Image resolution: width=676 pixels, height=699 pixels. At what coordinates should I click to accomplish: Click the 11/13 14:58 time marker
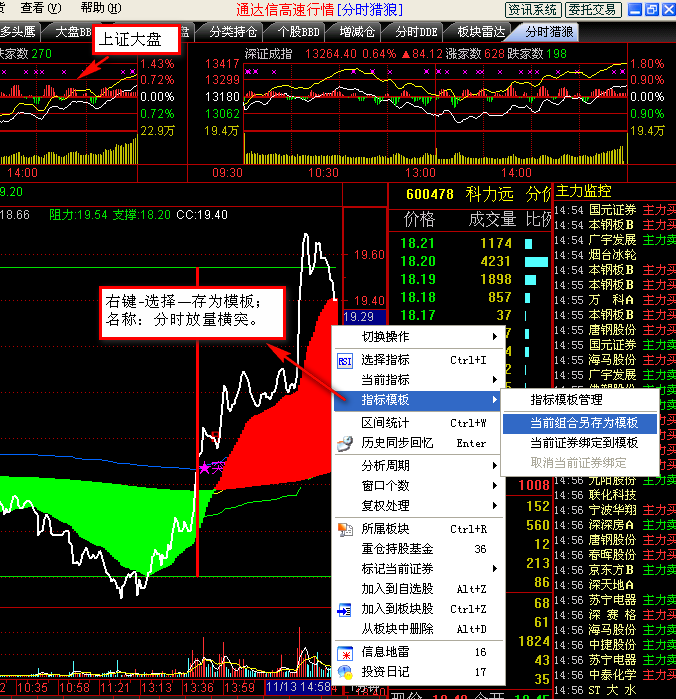click(x=299, y=687)
